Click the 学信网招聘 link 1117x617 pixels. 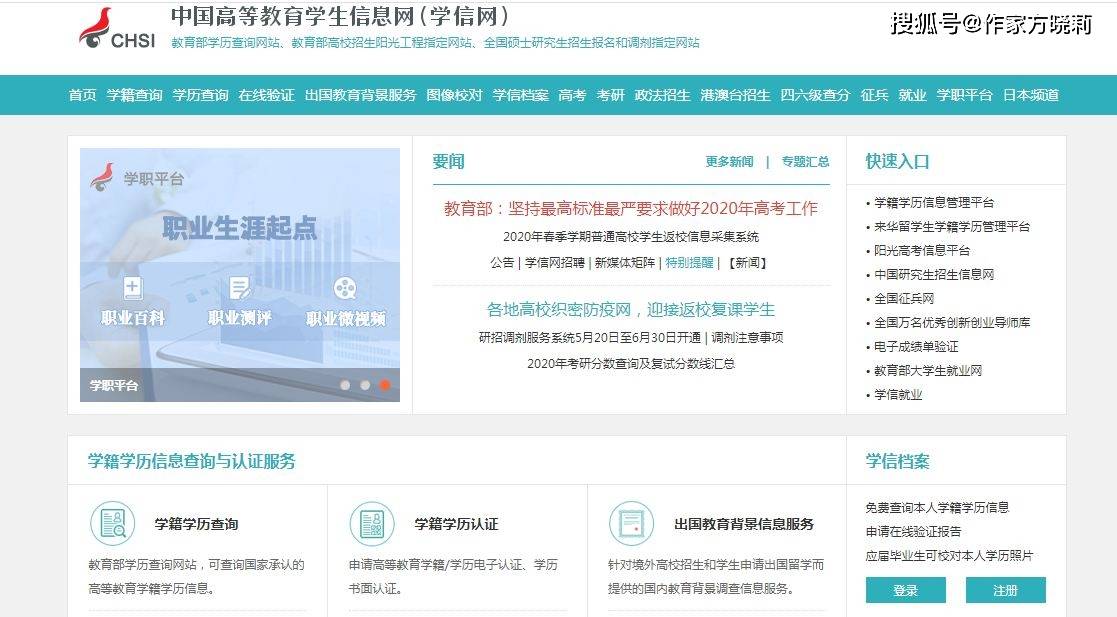(x=554, y=263)
